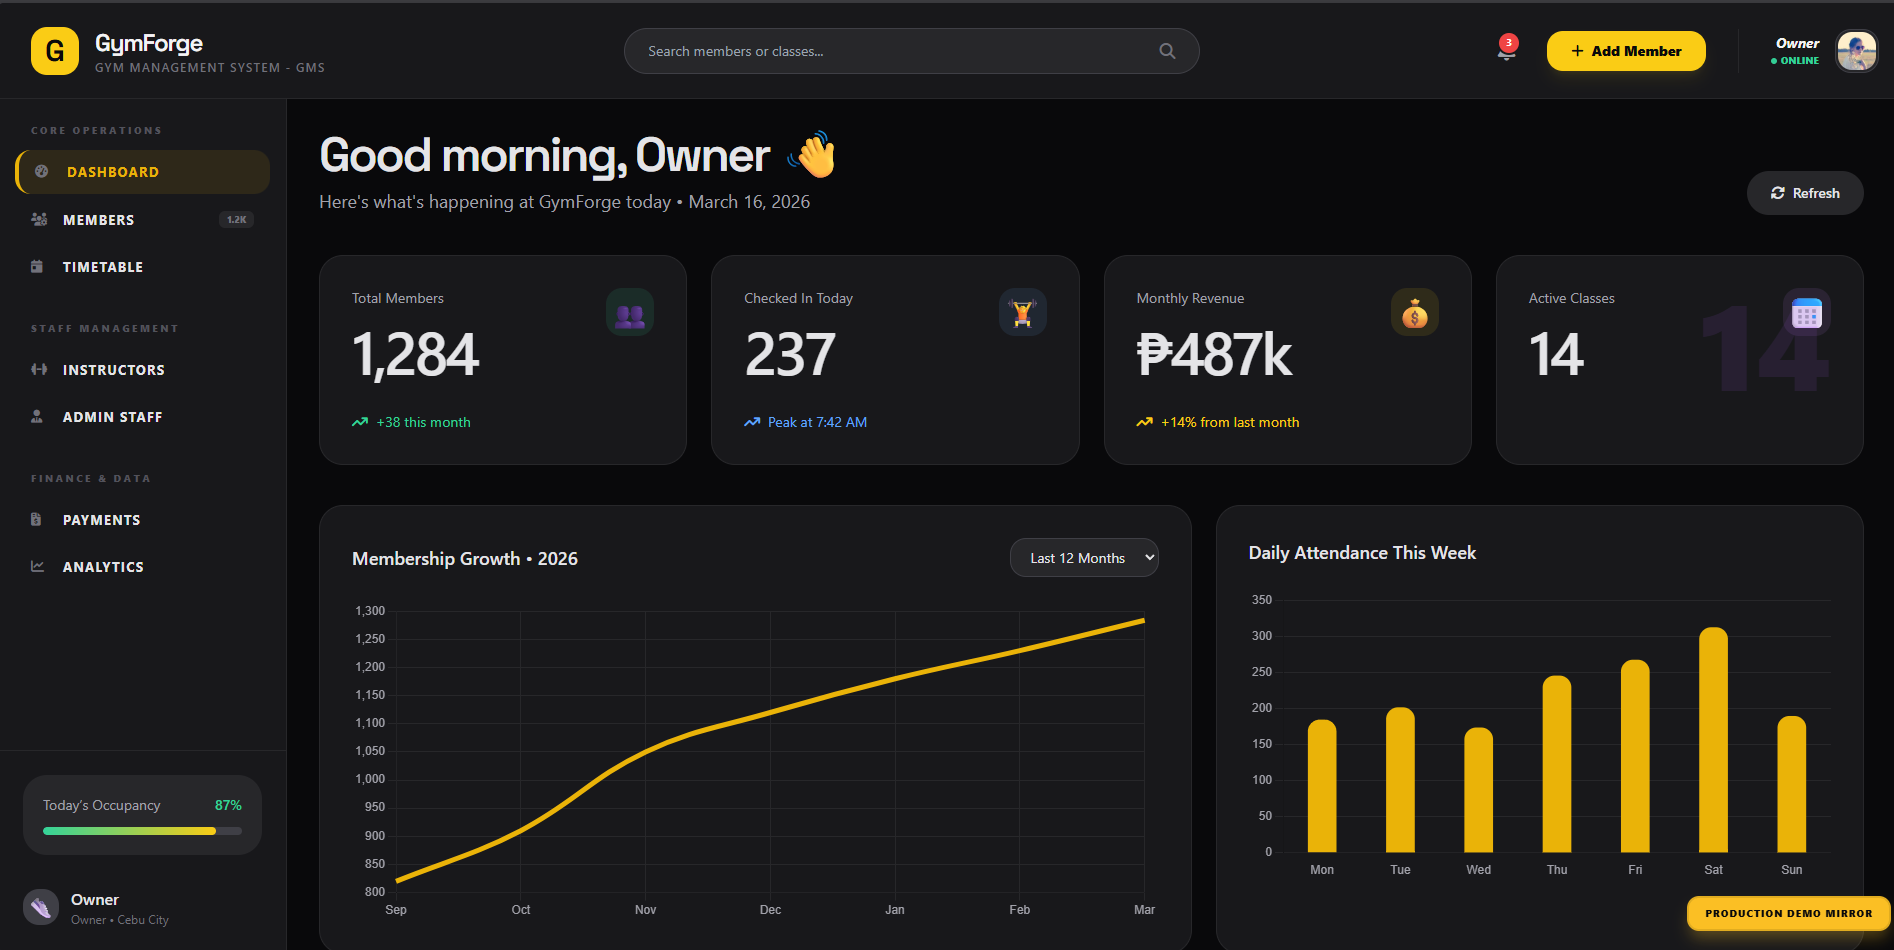
Task: Click the Membership Growth line
Action: pyautogui.click(x=771, y=713)
